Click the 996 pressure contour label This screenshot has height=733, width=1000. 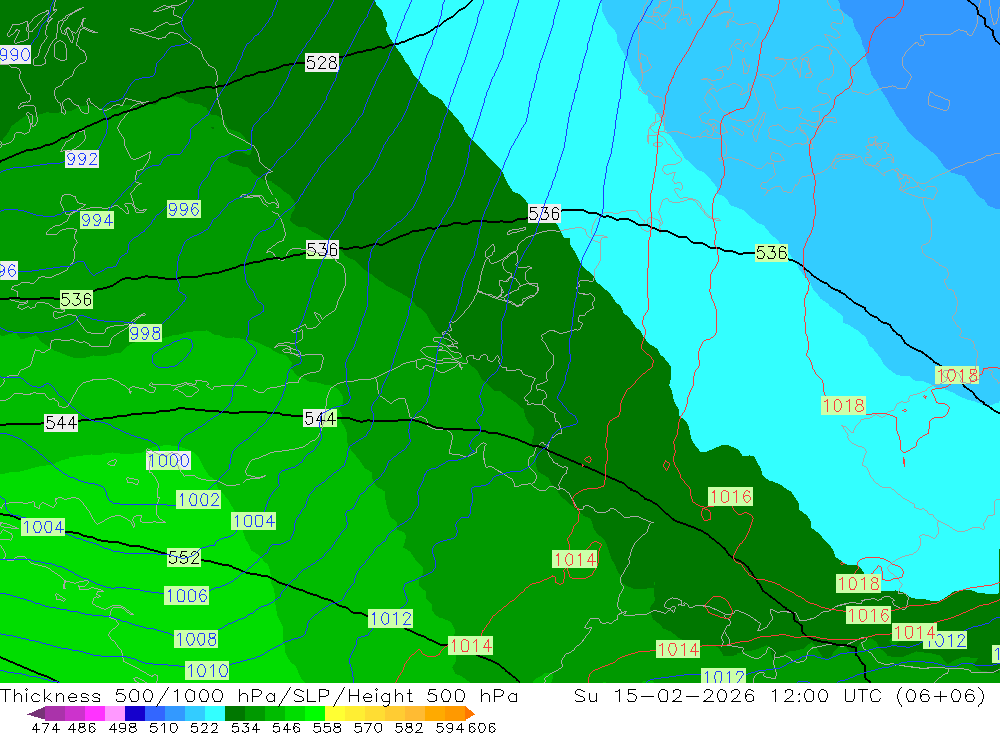[183, 209]
